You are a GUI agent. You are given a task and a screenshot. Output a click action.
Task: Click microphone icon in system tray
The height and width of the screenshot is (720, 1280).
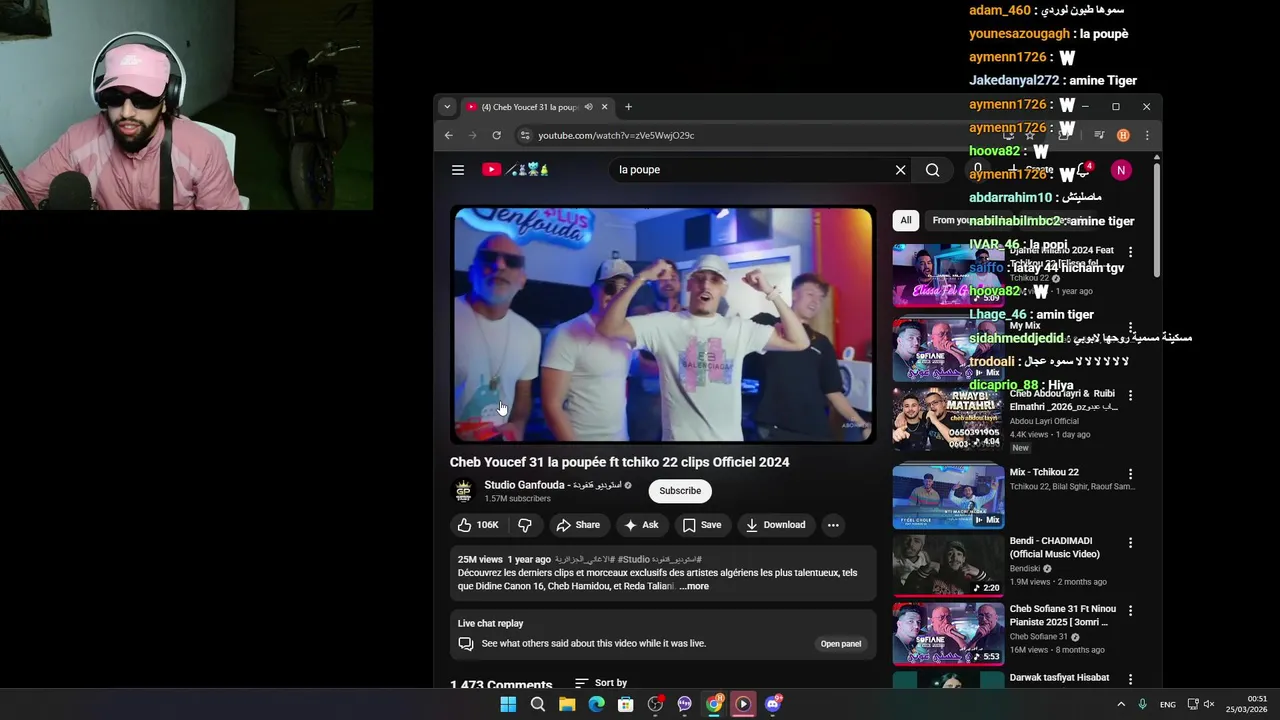1142,704
